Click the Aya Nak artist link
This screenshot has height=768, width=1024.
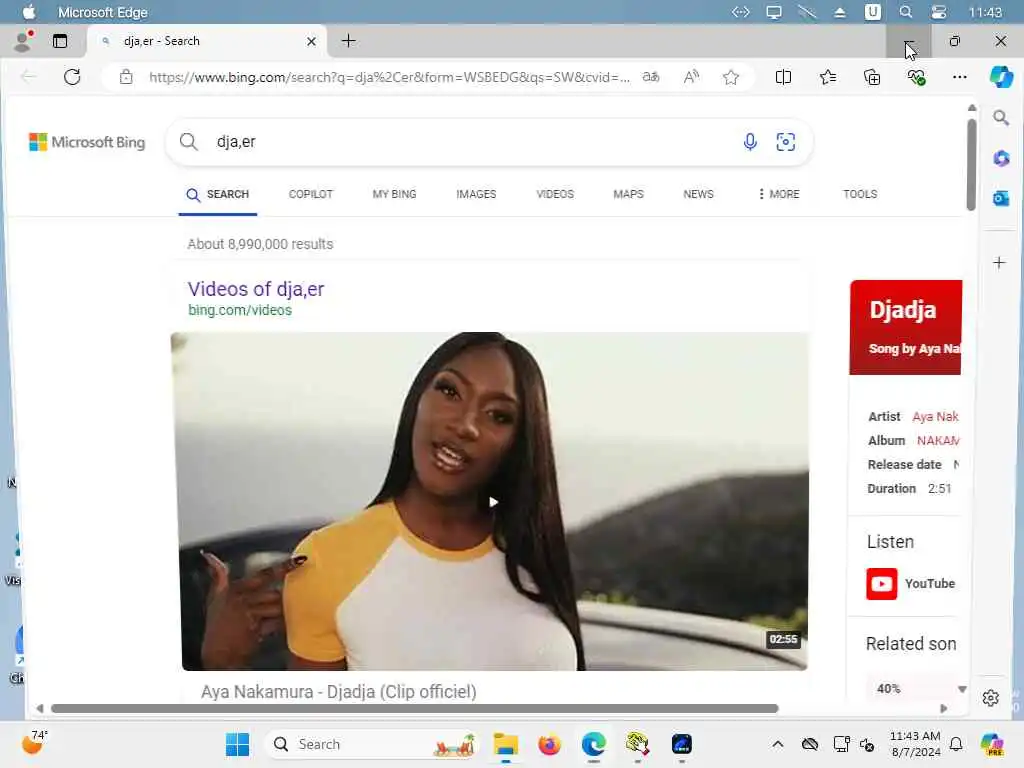[x=935, y=417]
